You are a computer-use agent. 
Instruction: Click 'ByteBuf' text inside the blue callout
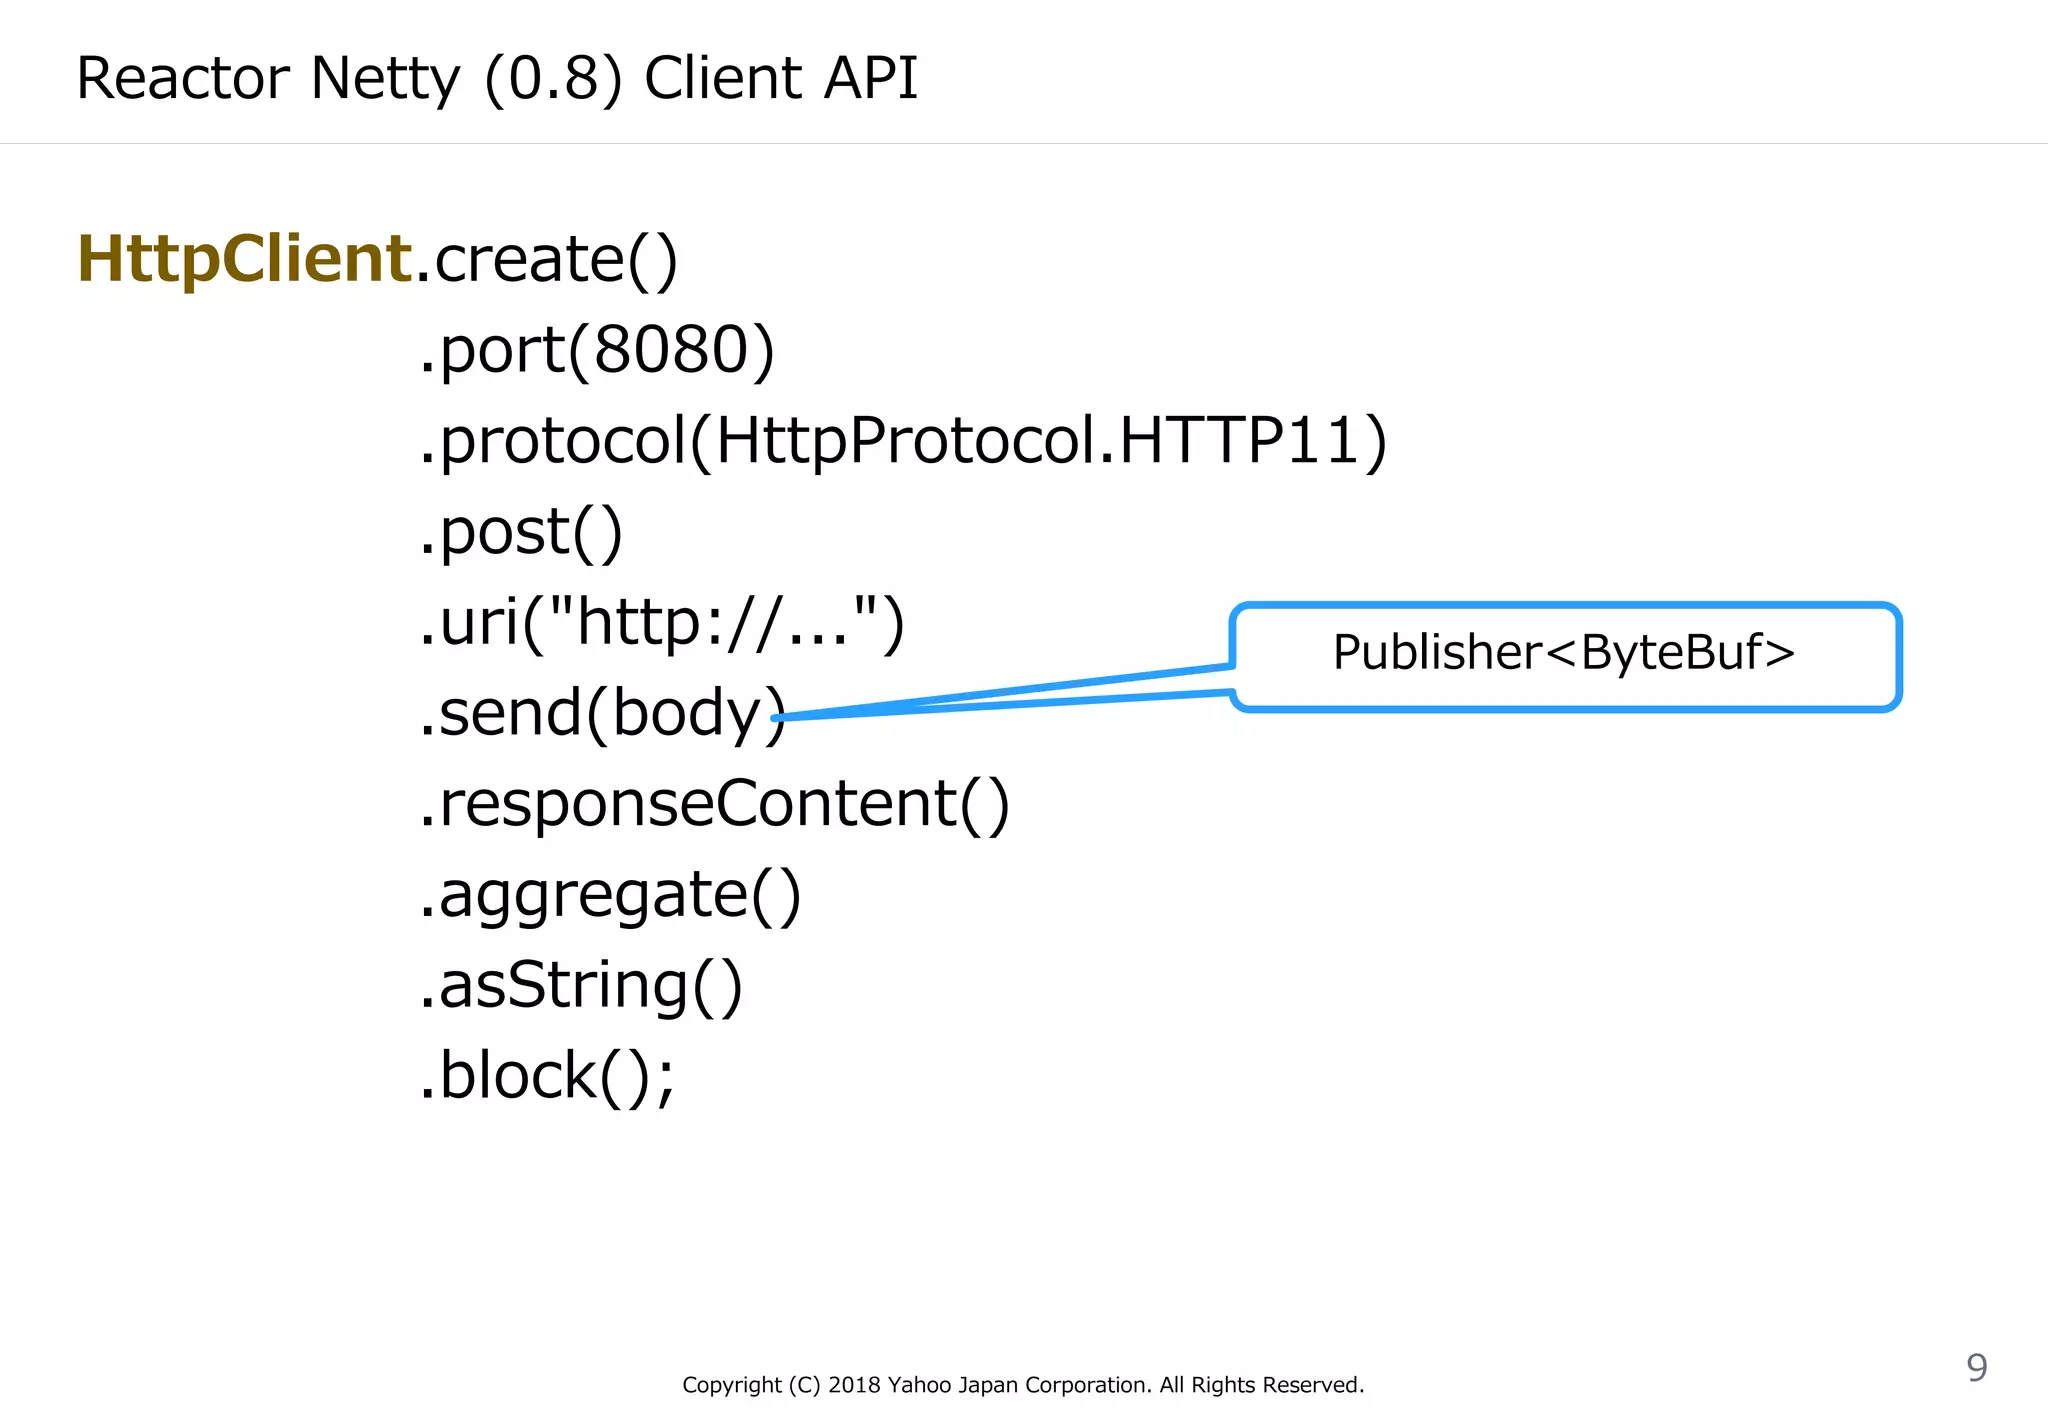tap(1672, 652)
